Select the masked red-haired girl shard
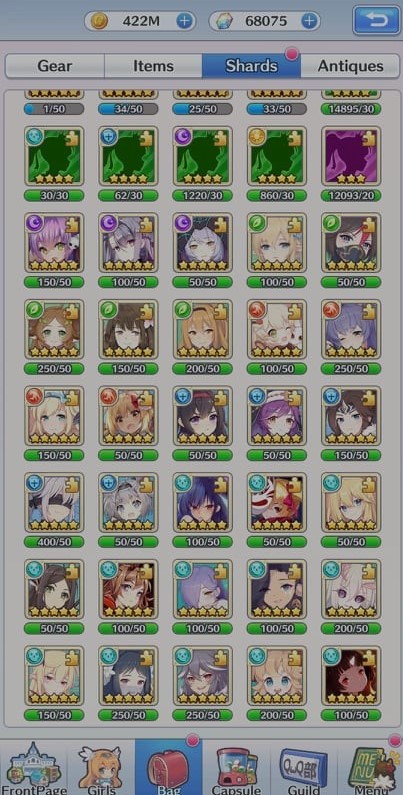 pyautogui.click(x=351, y=243)
